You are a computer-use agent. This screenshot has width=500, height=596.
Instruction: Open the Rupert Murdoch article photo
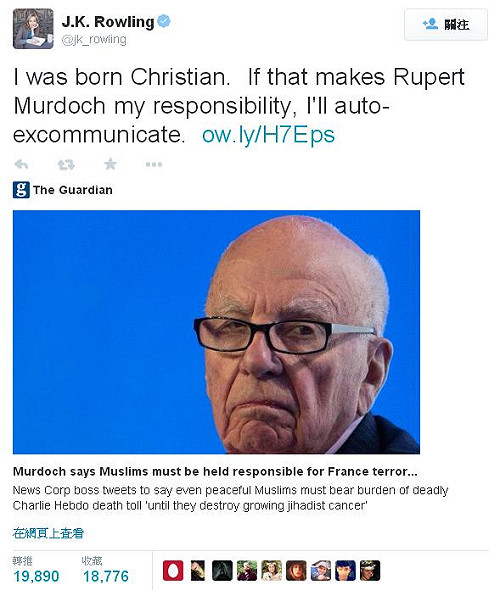point(216,332)
